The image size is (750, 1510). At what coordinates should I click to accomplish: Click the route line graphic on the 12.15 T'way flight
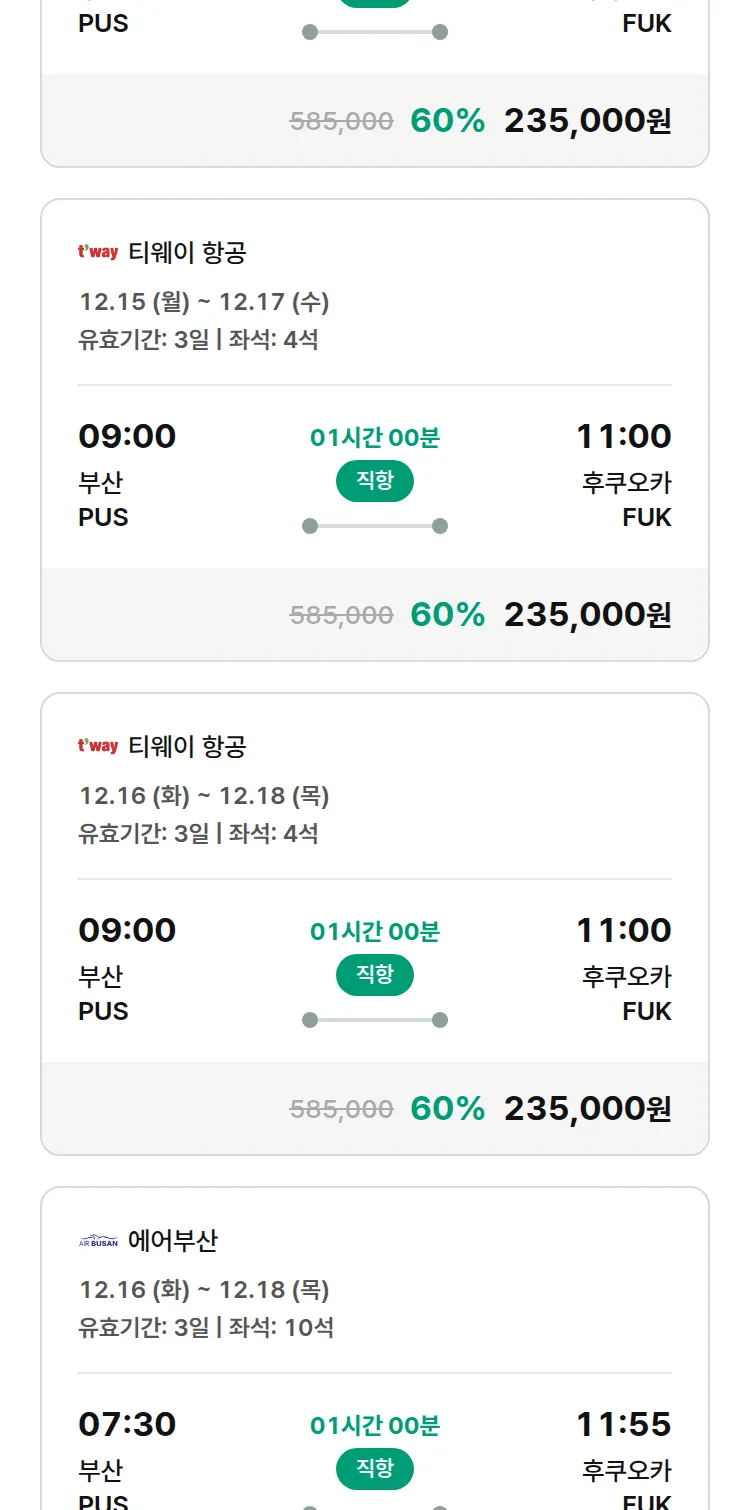click(x=375, y=526)
